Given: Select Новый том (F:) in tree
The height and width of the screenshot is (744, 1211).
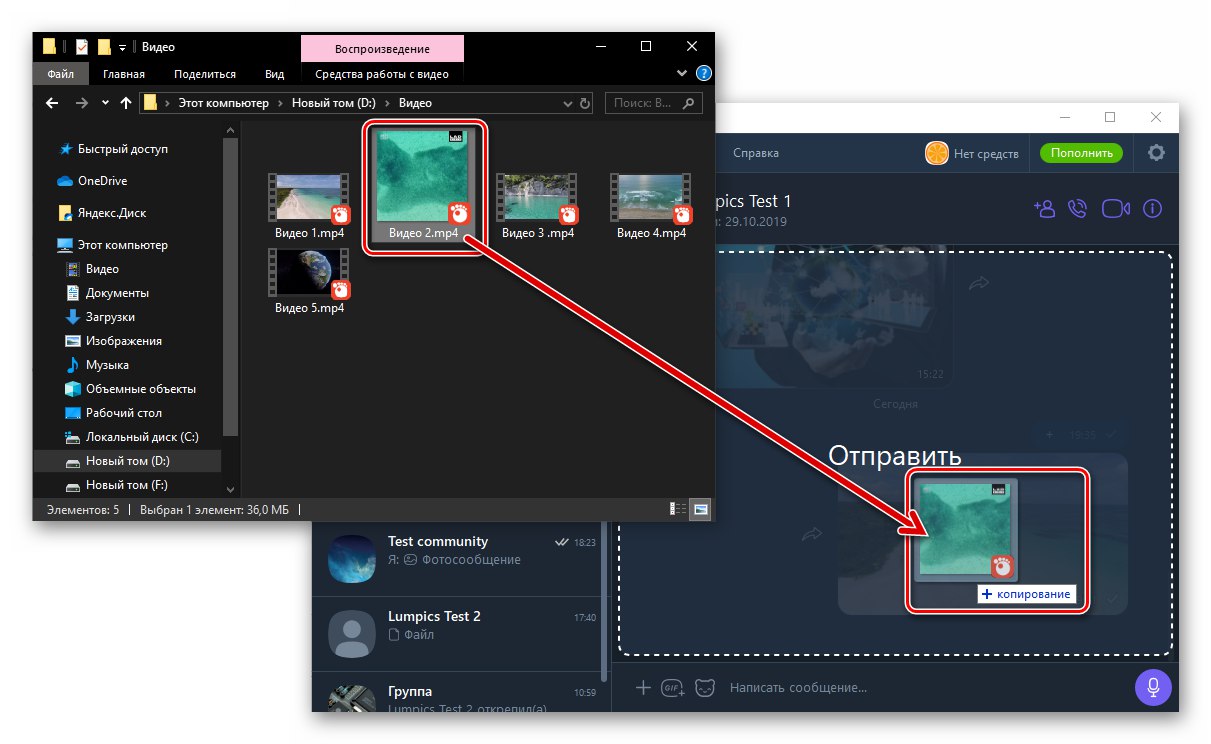Looking at the screenshot, I should pos(127,485).
